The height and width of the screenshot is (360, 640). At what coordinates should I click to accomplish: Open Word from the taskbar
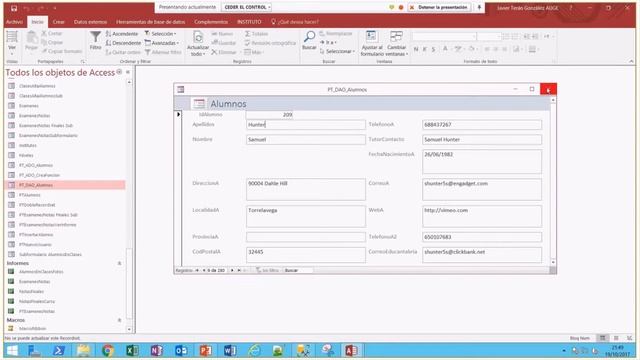230,350
